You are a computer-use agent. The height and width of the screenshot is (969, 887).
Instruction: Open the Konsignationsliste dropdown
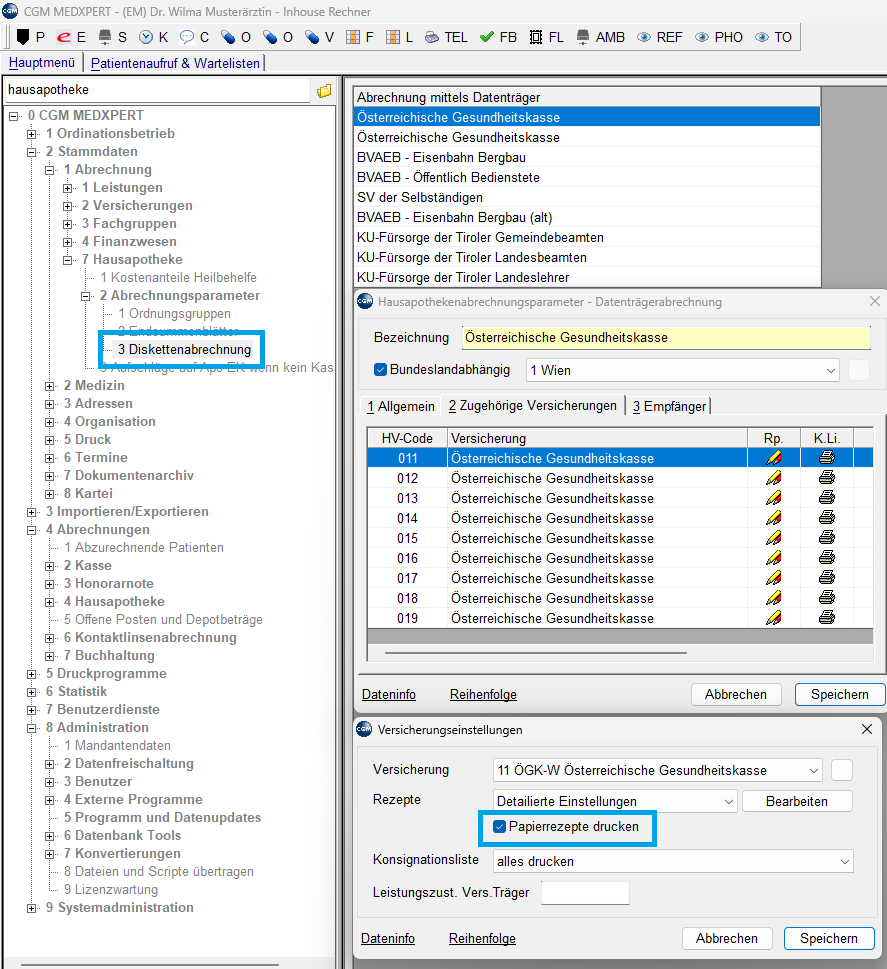tap(673, 861)
